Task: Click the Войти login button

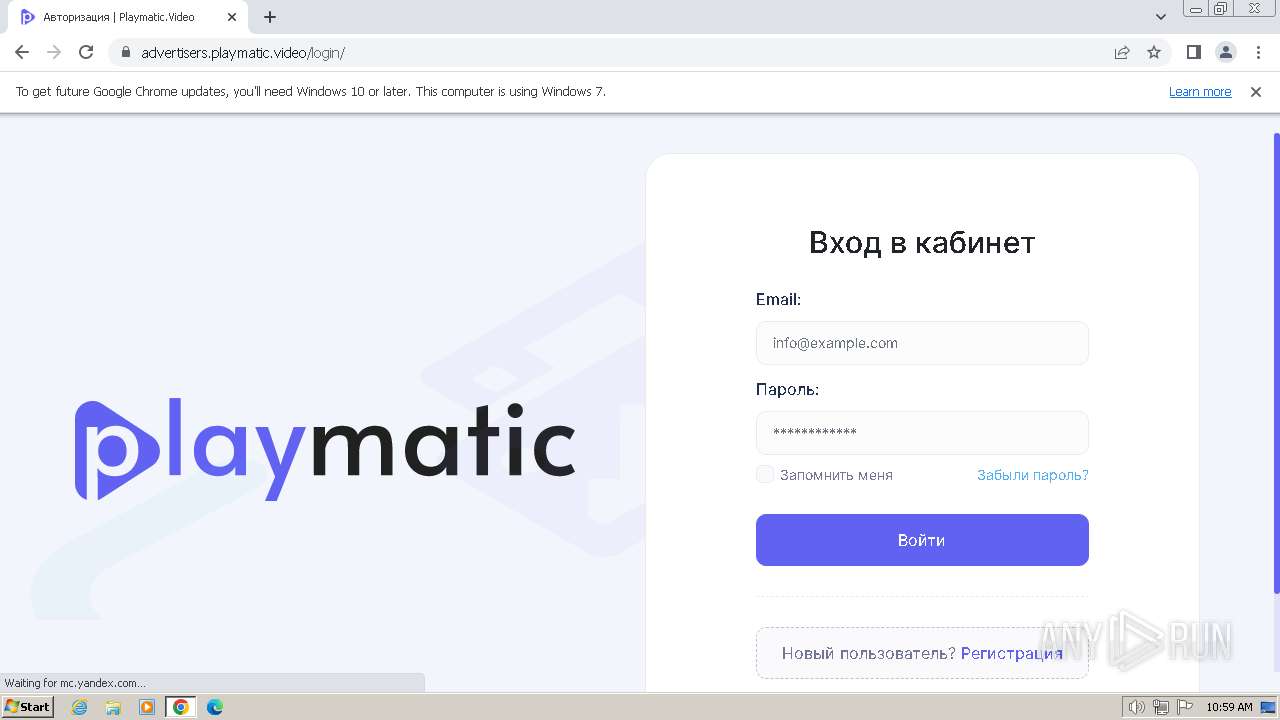Action: point(922,540)
